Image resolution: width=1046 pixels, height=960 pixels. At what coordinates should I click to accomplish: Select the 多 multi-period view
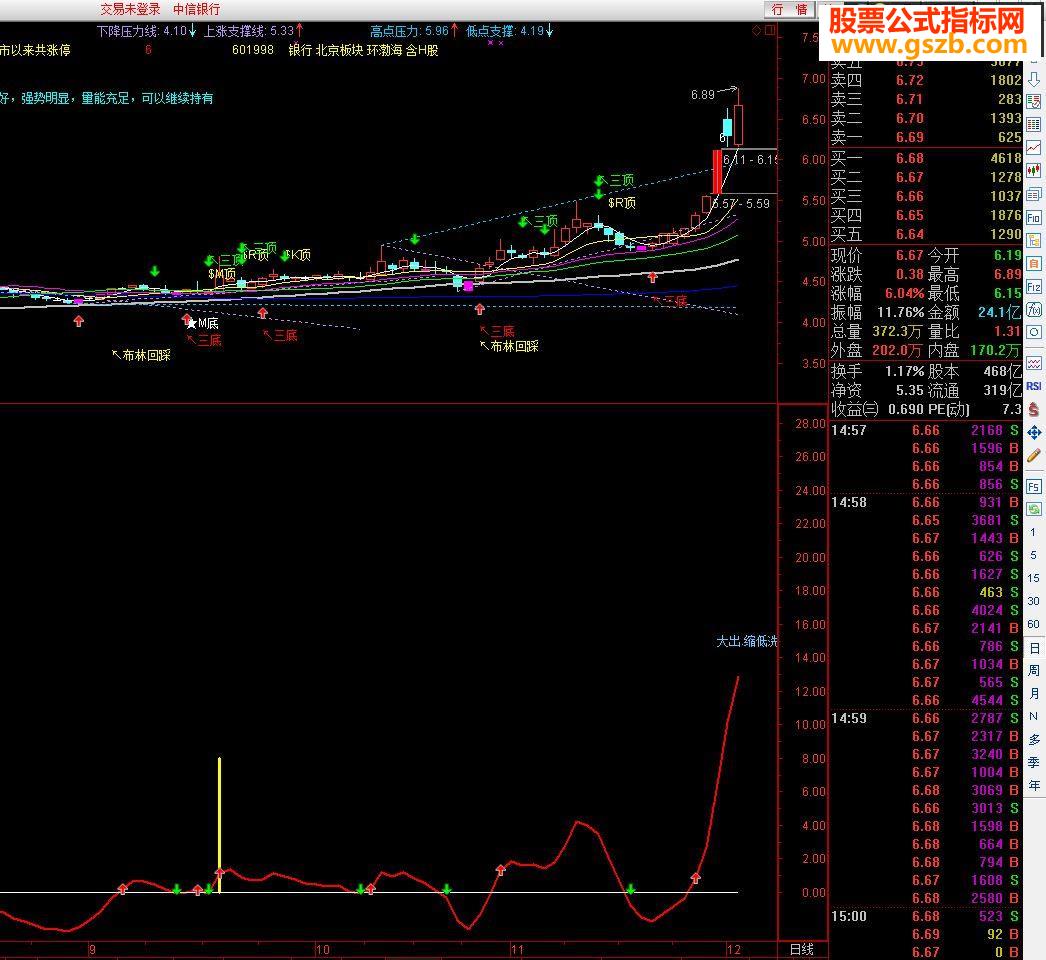click(x=1034, y=740)
